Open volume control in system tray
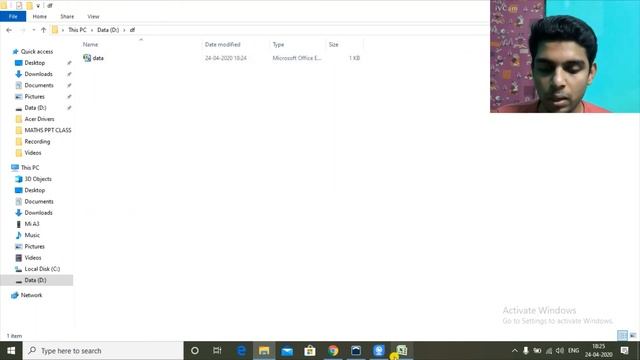The image size is (640, 360). pos(560,351)
